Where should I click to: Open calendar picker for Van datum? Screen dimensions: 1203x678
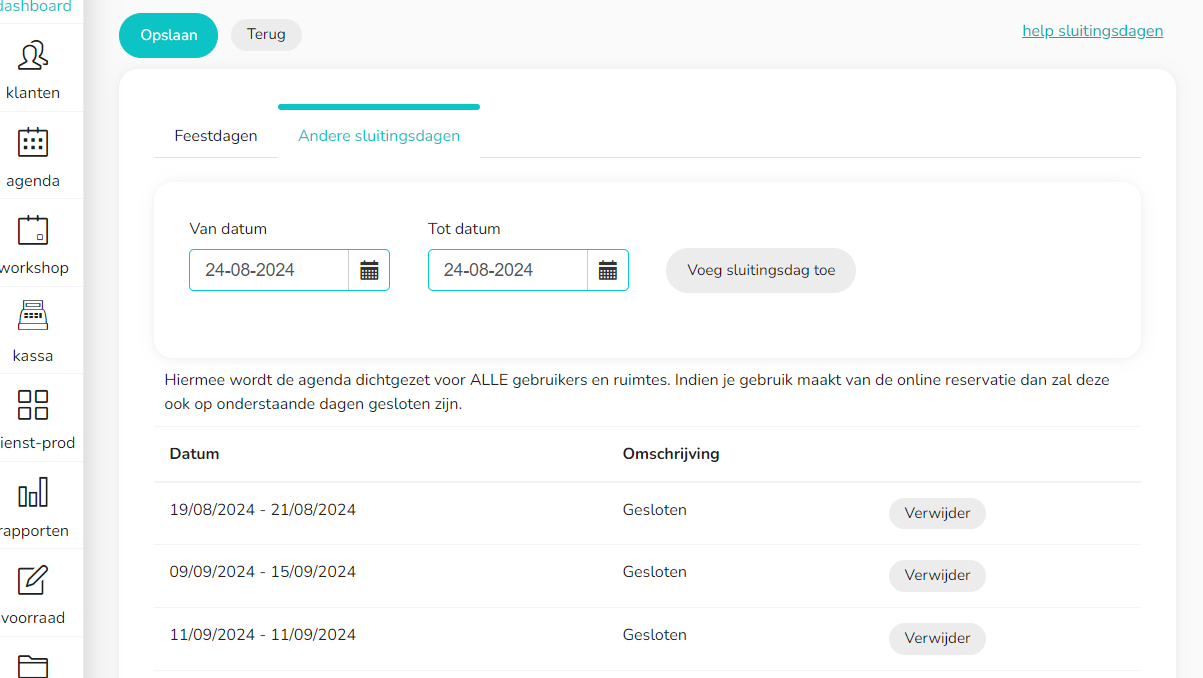(x=369, y=270)
